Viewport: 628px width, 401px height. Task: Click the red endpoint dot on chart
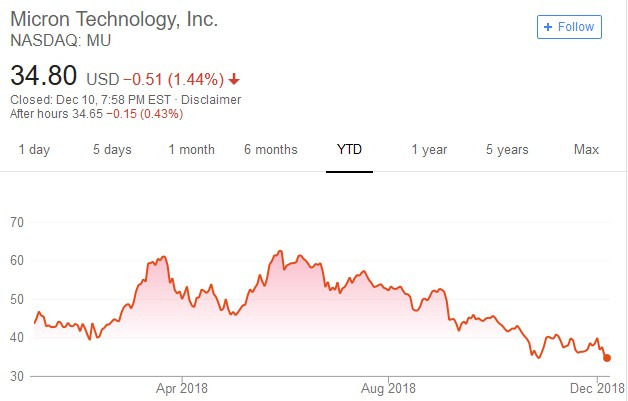pyautogui.click(x=607, y=358)
